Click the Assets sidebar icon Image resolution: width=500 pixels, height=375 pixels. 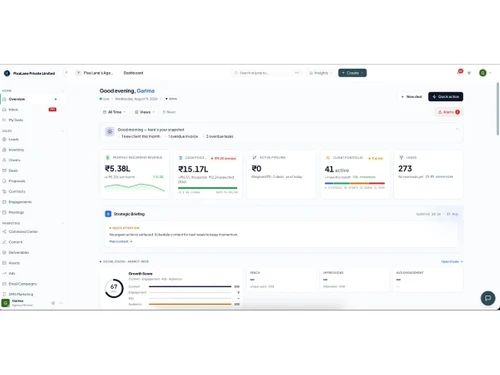[4, 263]
